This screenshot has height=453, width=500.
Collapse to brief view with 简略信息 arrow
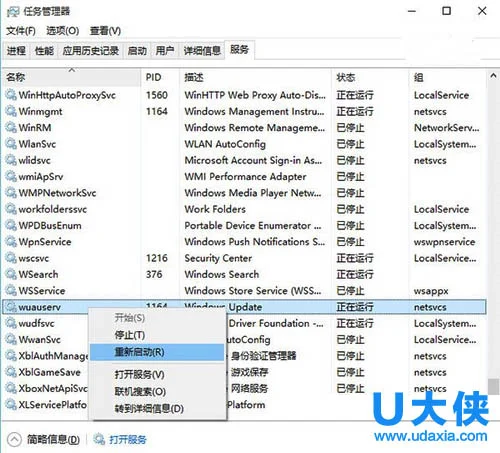coord(14,440)
